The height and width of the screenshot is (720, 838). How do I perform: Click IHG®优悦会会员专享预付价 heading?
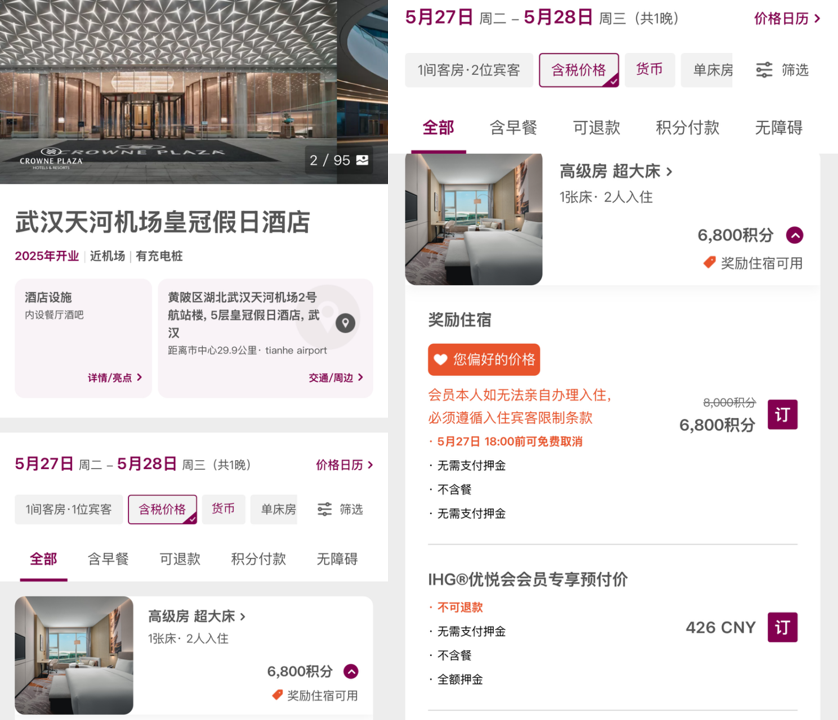527,579
